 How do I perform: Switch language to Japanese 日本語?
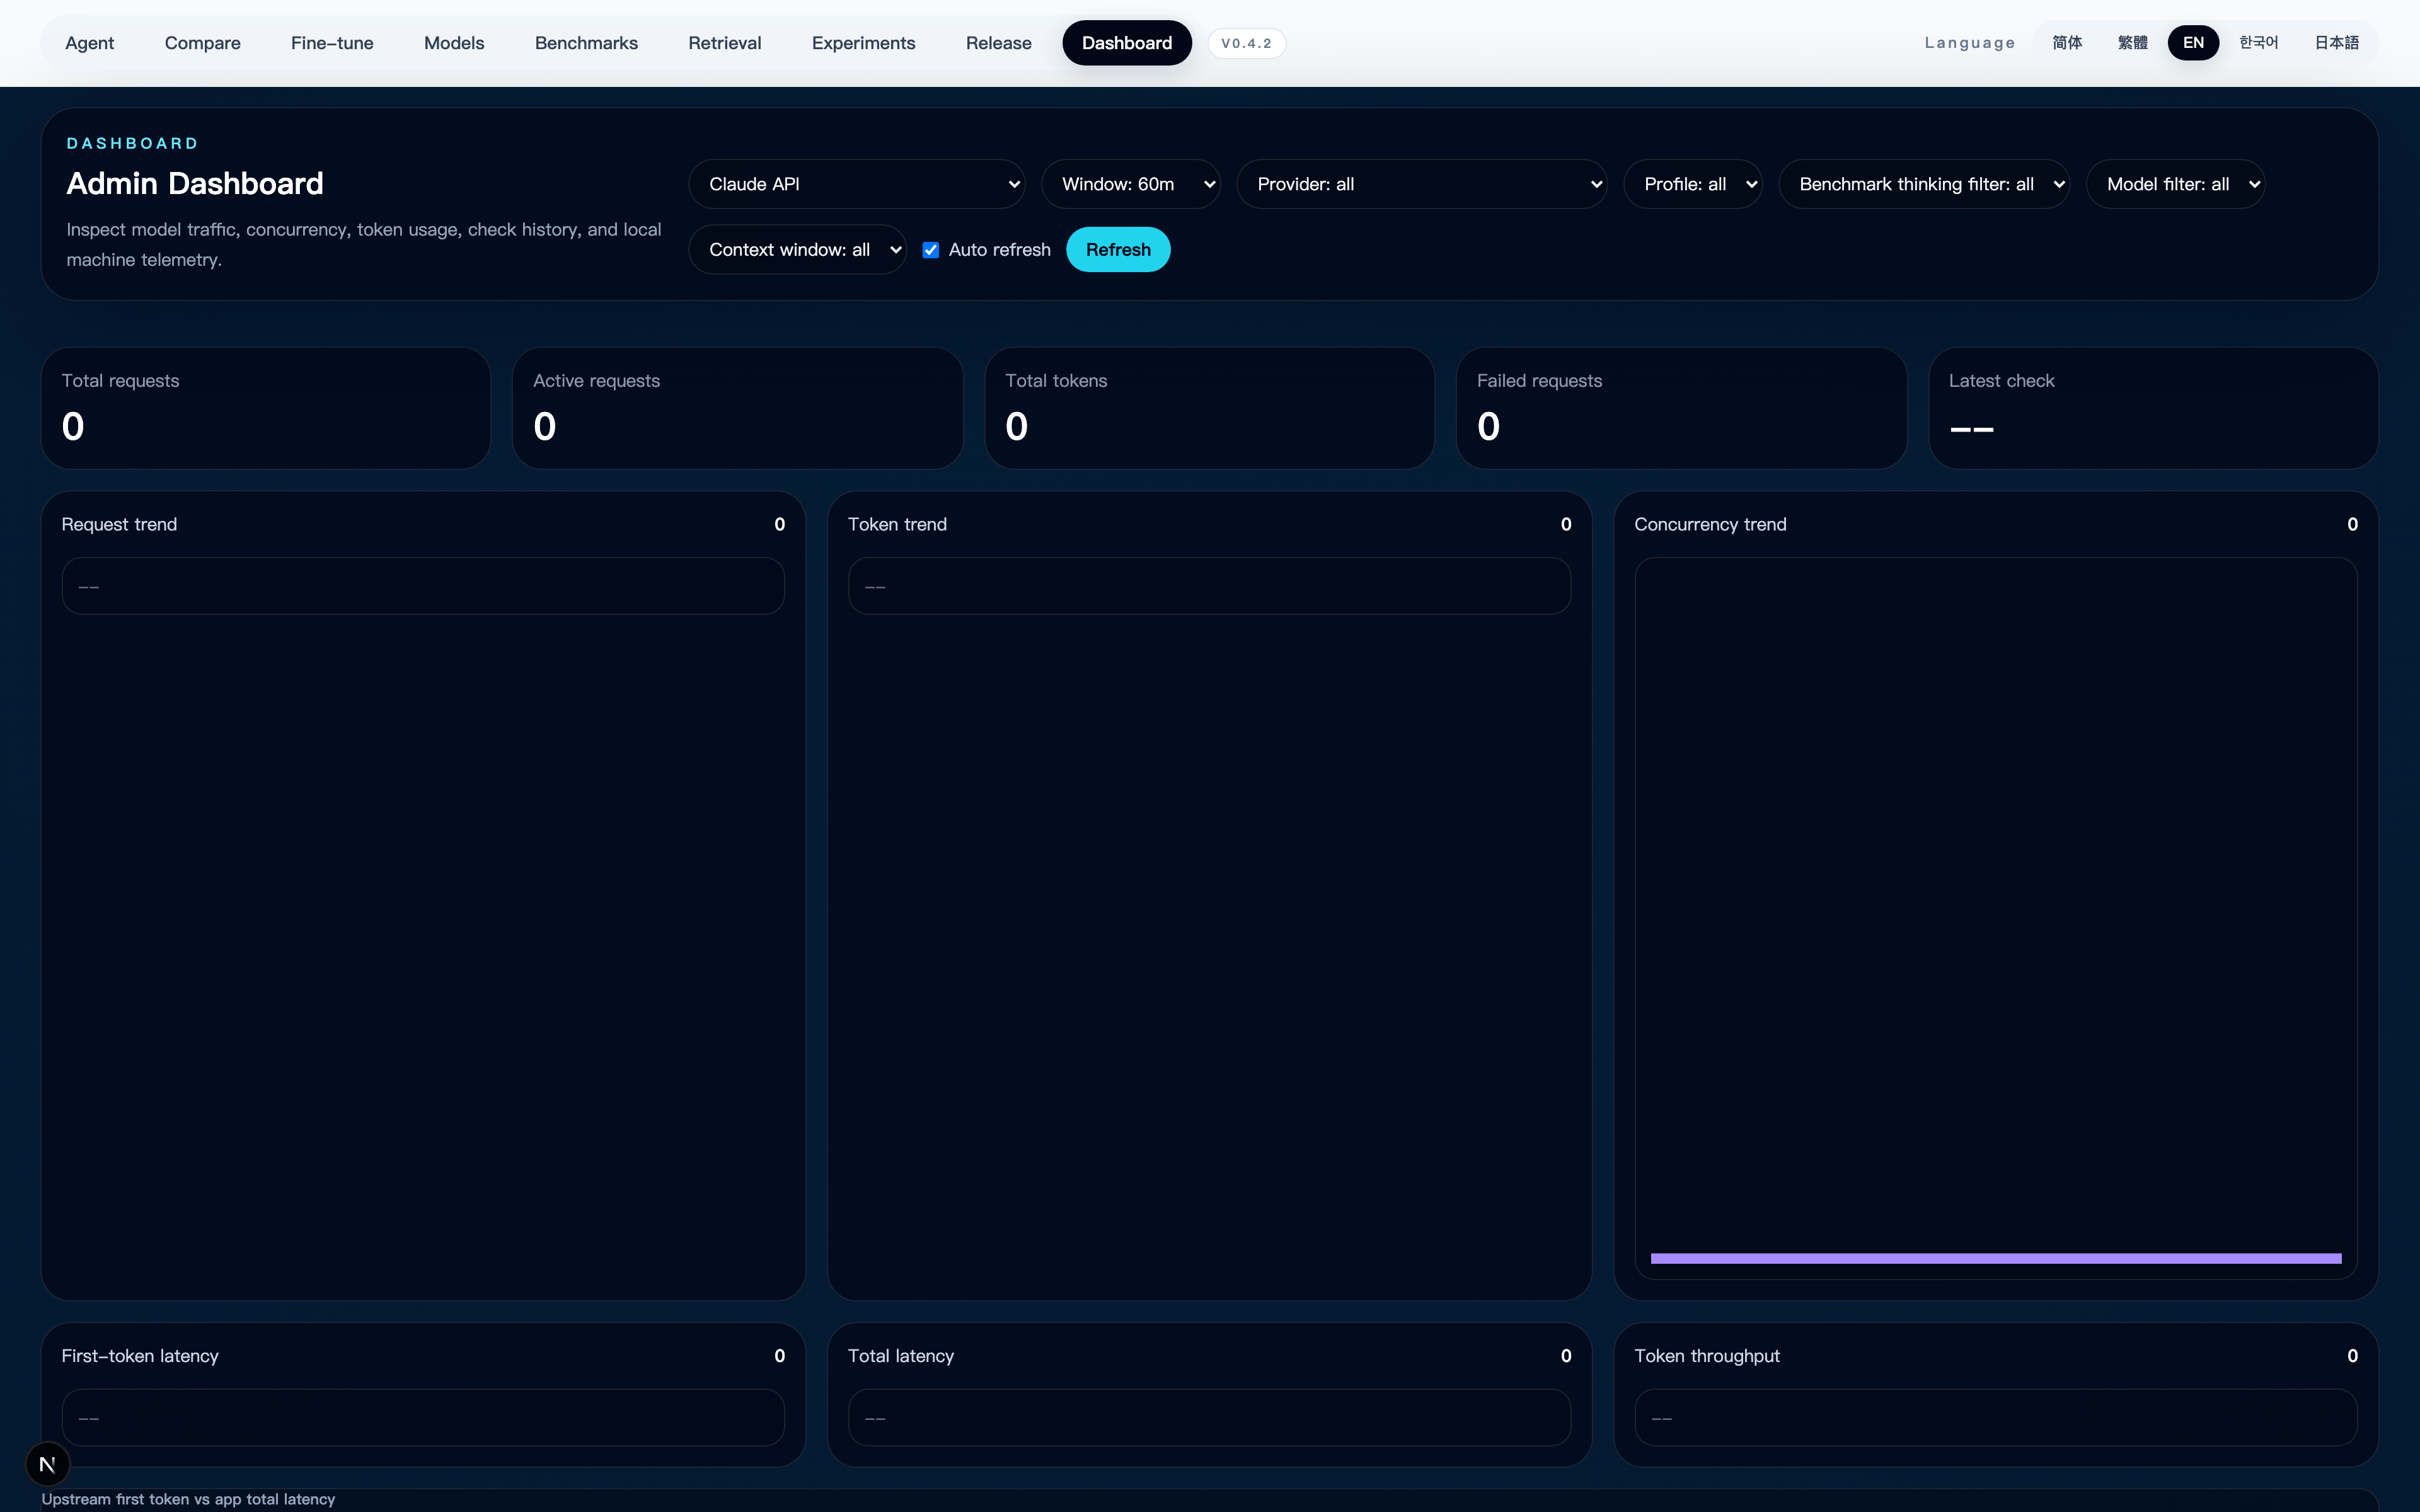tap(2336, 43)
